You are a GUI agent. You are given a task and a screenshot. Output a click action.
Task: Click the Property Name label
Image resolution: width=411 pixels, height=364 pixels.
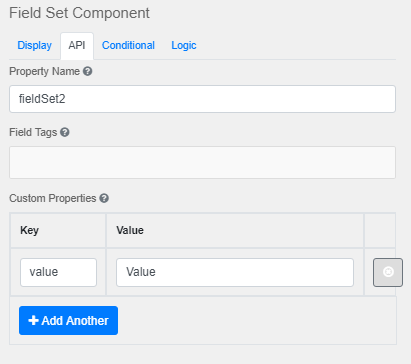pos(44,71)
